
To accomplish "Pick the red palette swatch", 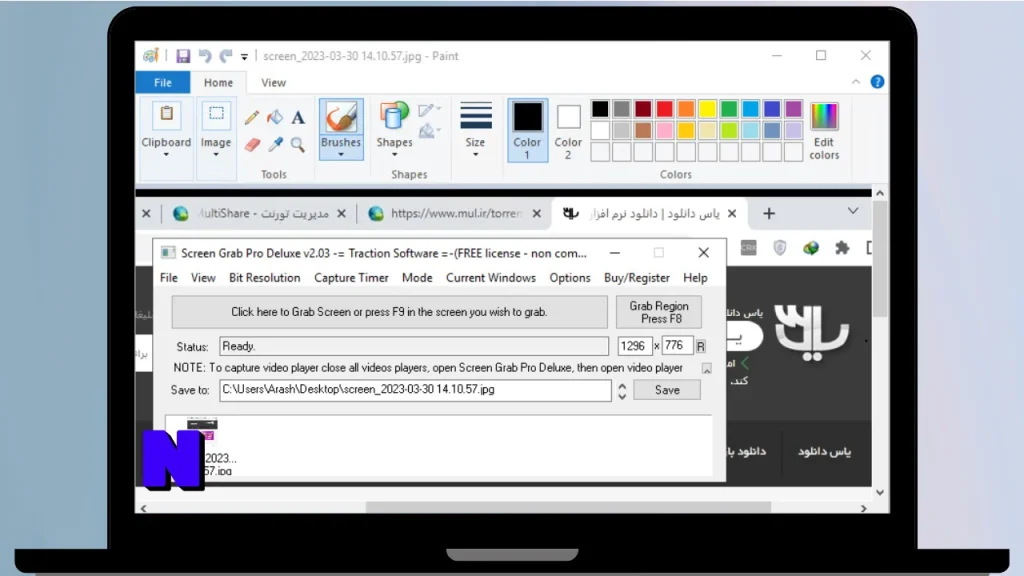I will coord(665,109).
